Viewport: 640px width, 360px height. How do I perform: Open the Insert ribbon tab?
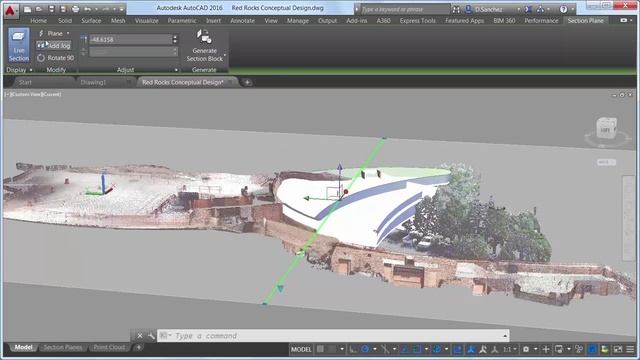pos(213,20)
